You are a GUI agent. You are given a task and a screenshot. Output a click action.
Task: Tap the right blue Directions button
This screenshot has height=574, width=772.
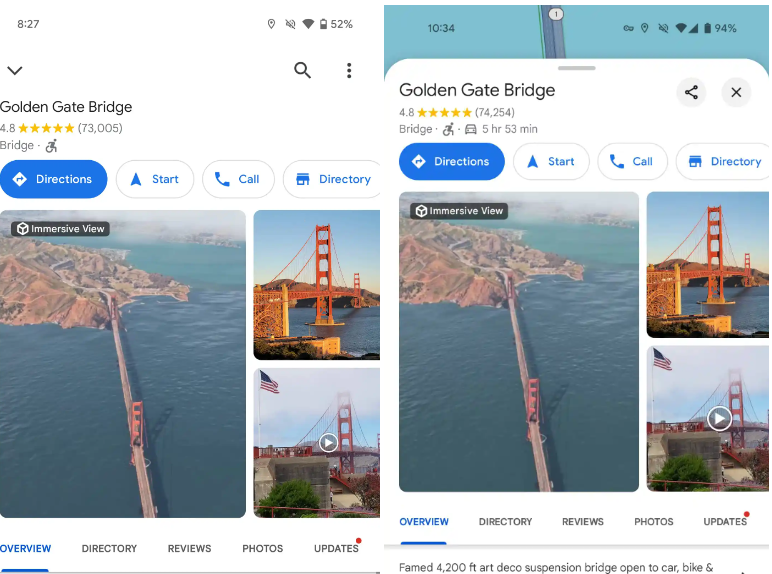coord(451,161)
